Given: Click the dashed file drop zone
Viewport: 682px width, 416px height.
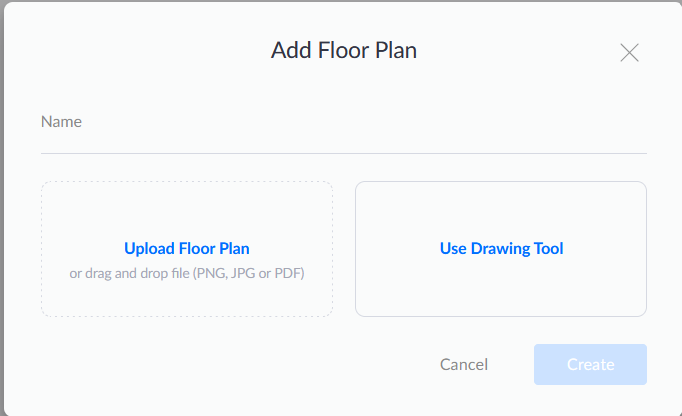Looking at the screenshot, I should (187, 210).
